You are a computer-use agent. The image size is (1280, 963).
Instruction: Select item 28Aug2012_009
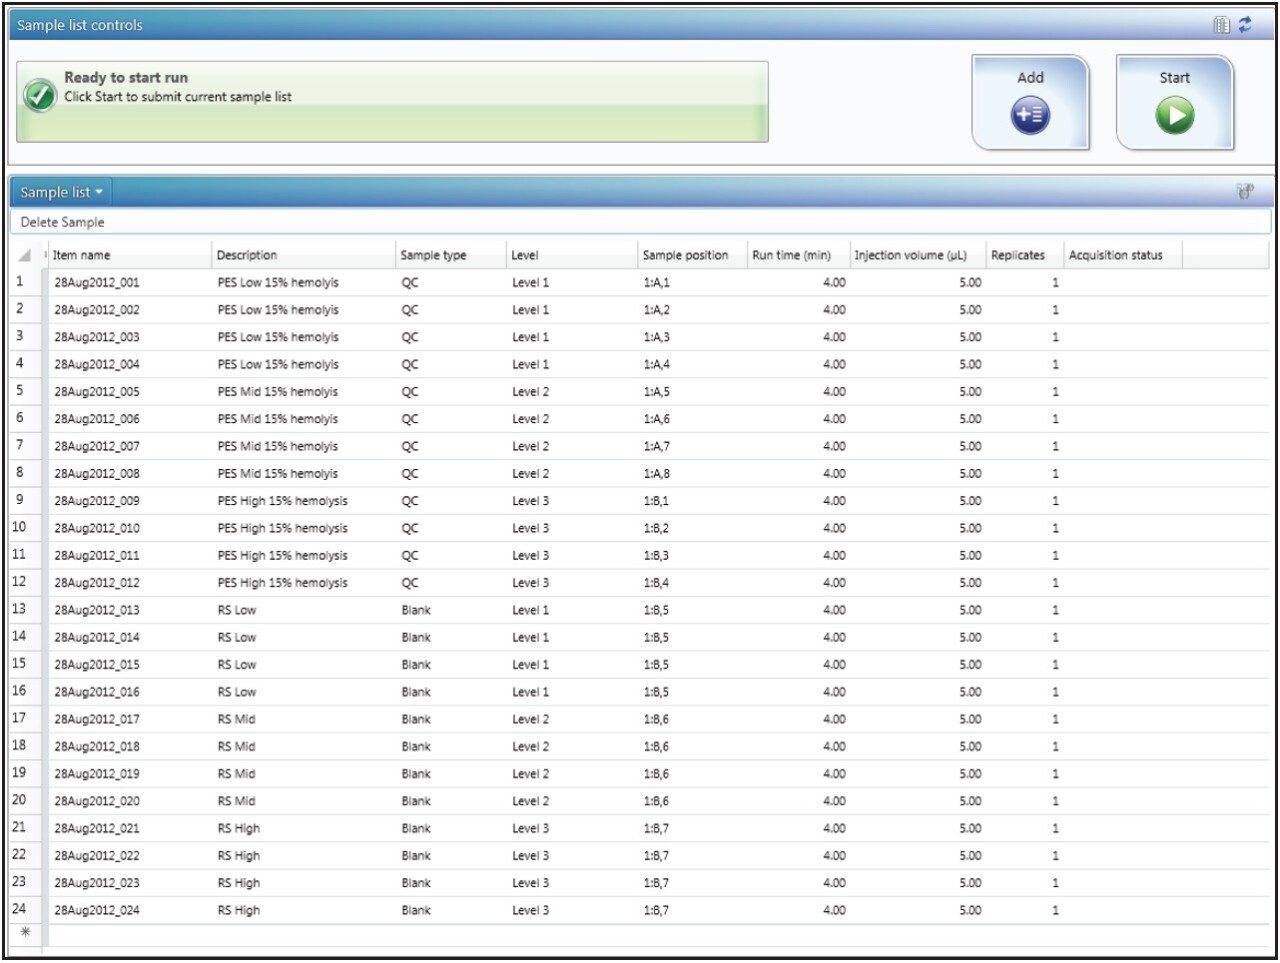[x=97, y=501]
